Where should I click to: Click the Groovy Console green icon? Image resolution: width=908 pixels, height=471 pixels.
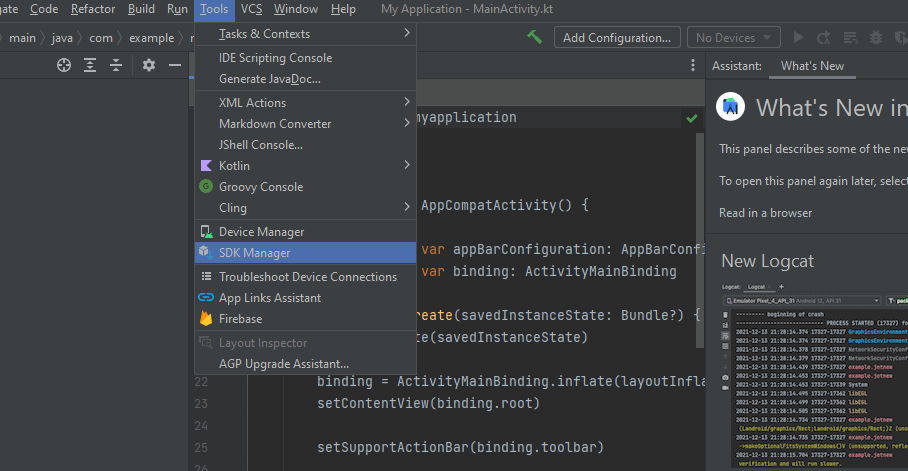tap(206, 187)
